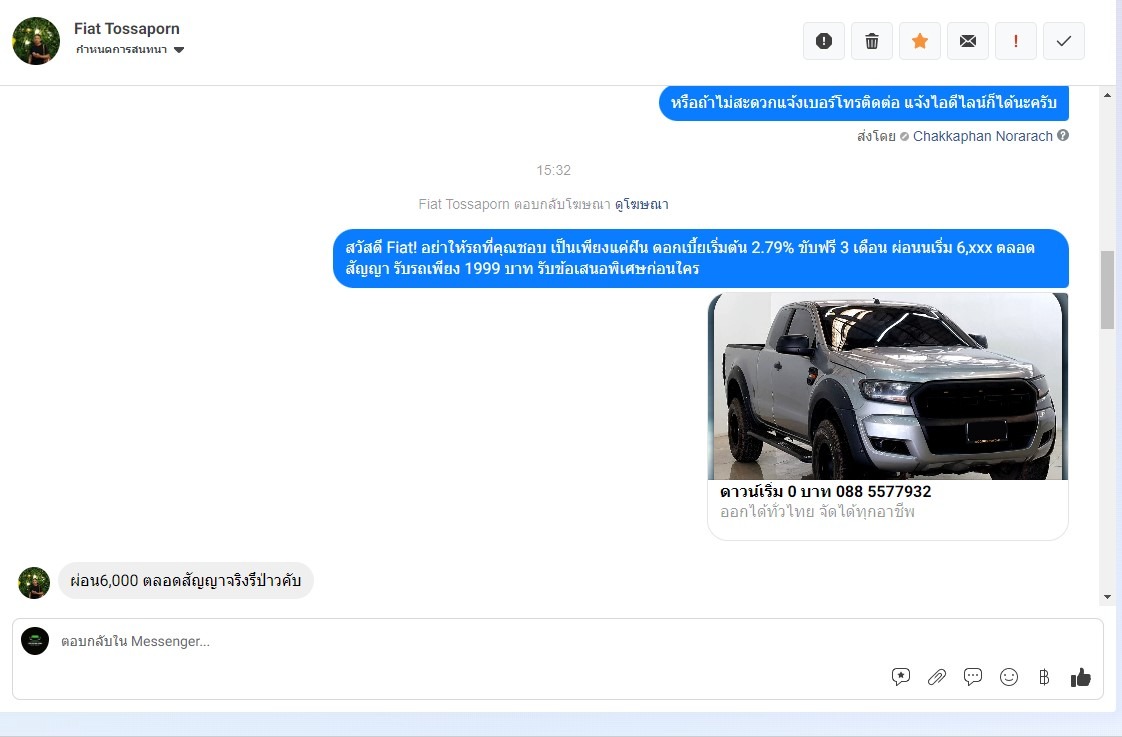The height and width of the screenshot is (737, 1122).
Task: Click the chat scrollbar thumb
Action: (x=1108, y=290)
